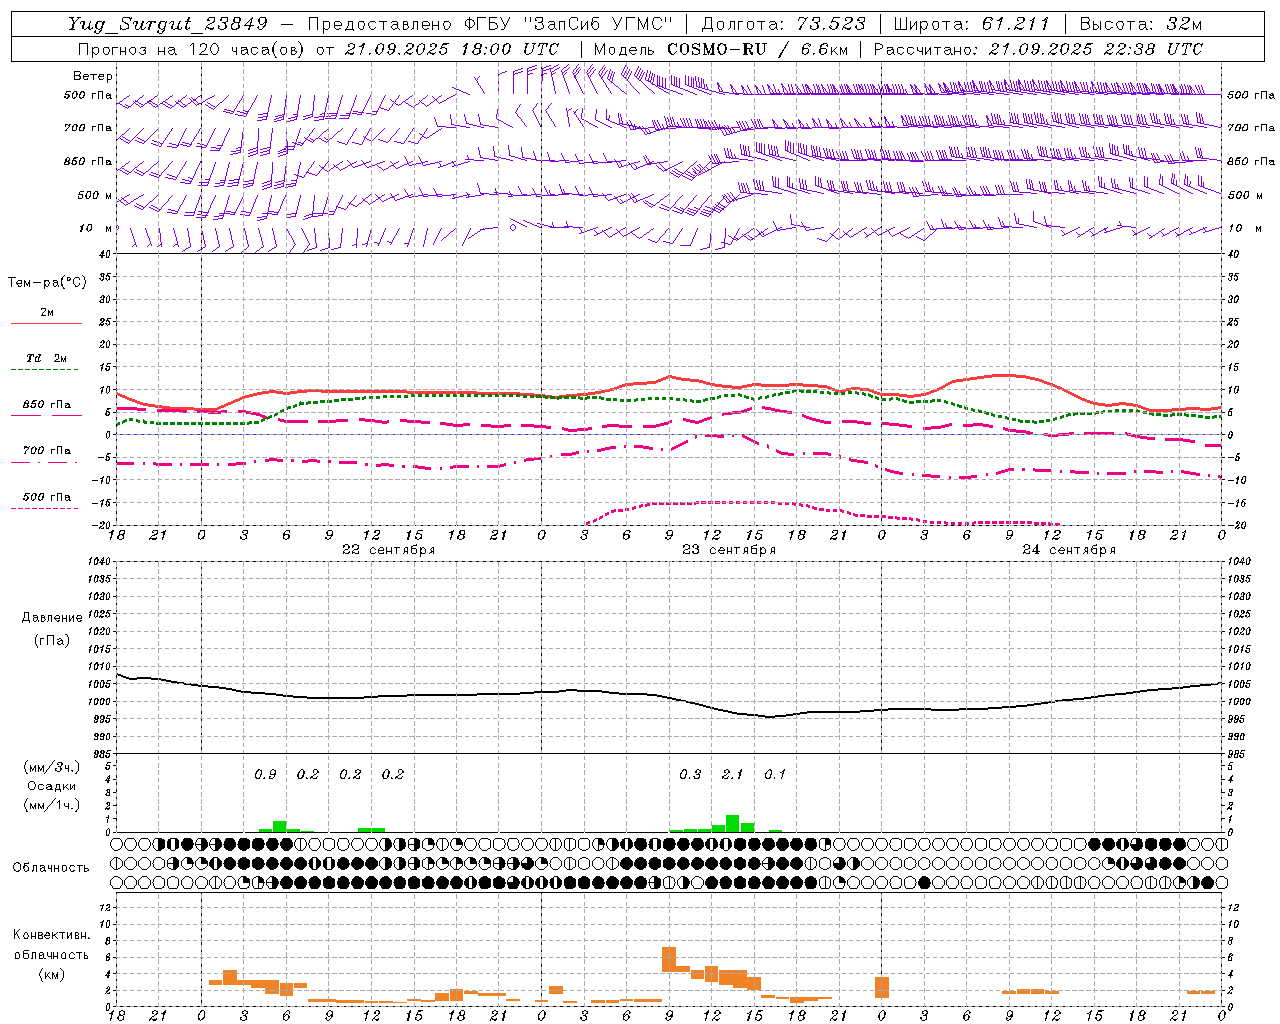Click the 500 гПа temperature legend entry
This screenshot has width=1280, height=1024.
47,497
